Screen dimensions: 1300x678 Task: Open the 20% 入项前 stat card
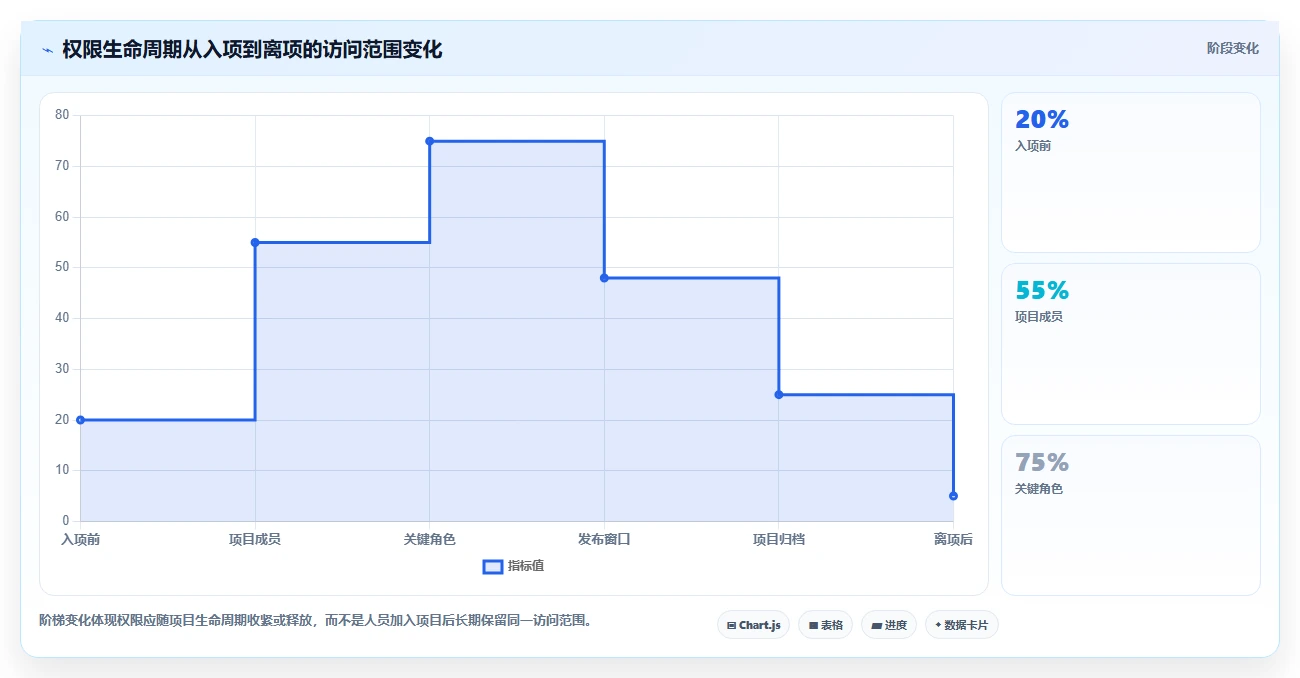pos(1130,172)
